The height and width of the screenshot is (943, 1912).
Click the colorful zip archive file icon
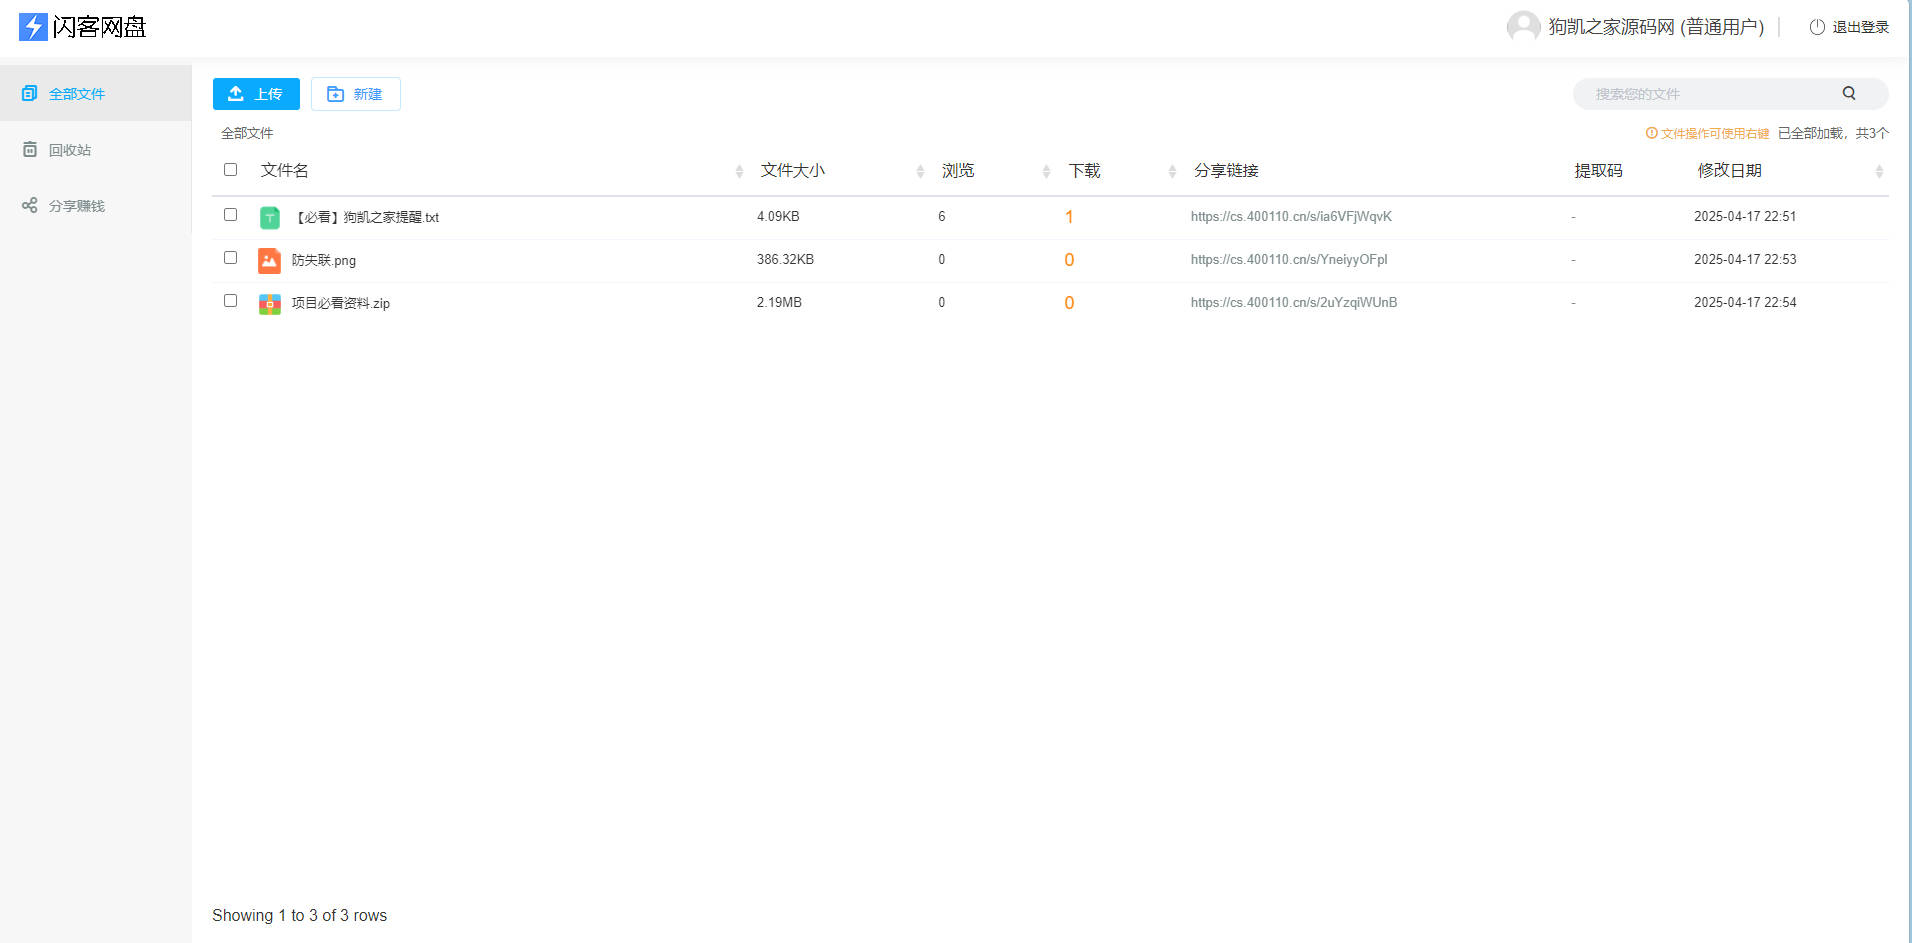270,303
